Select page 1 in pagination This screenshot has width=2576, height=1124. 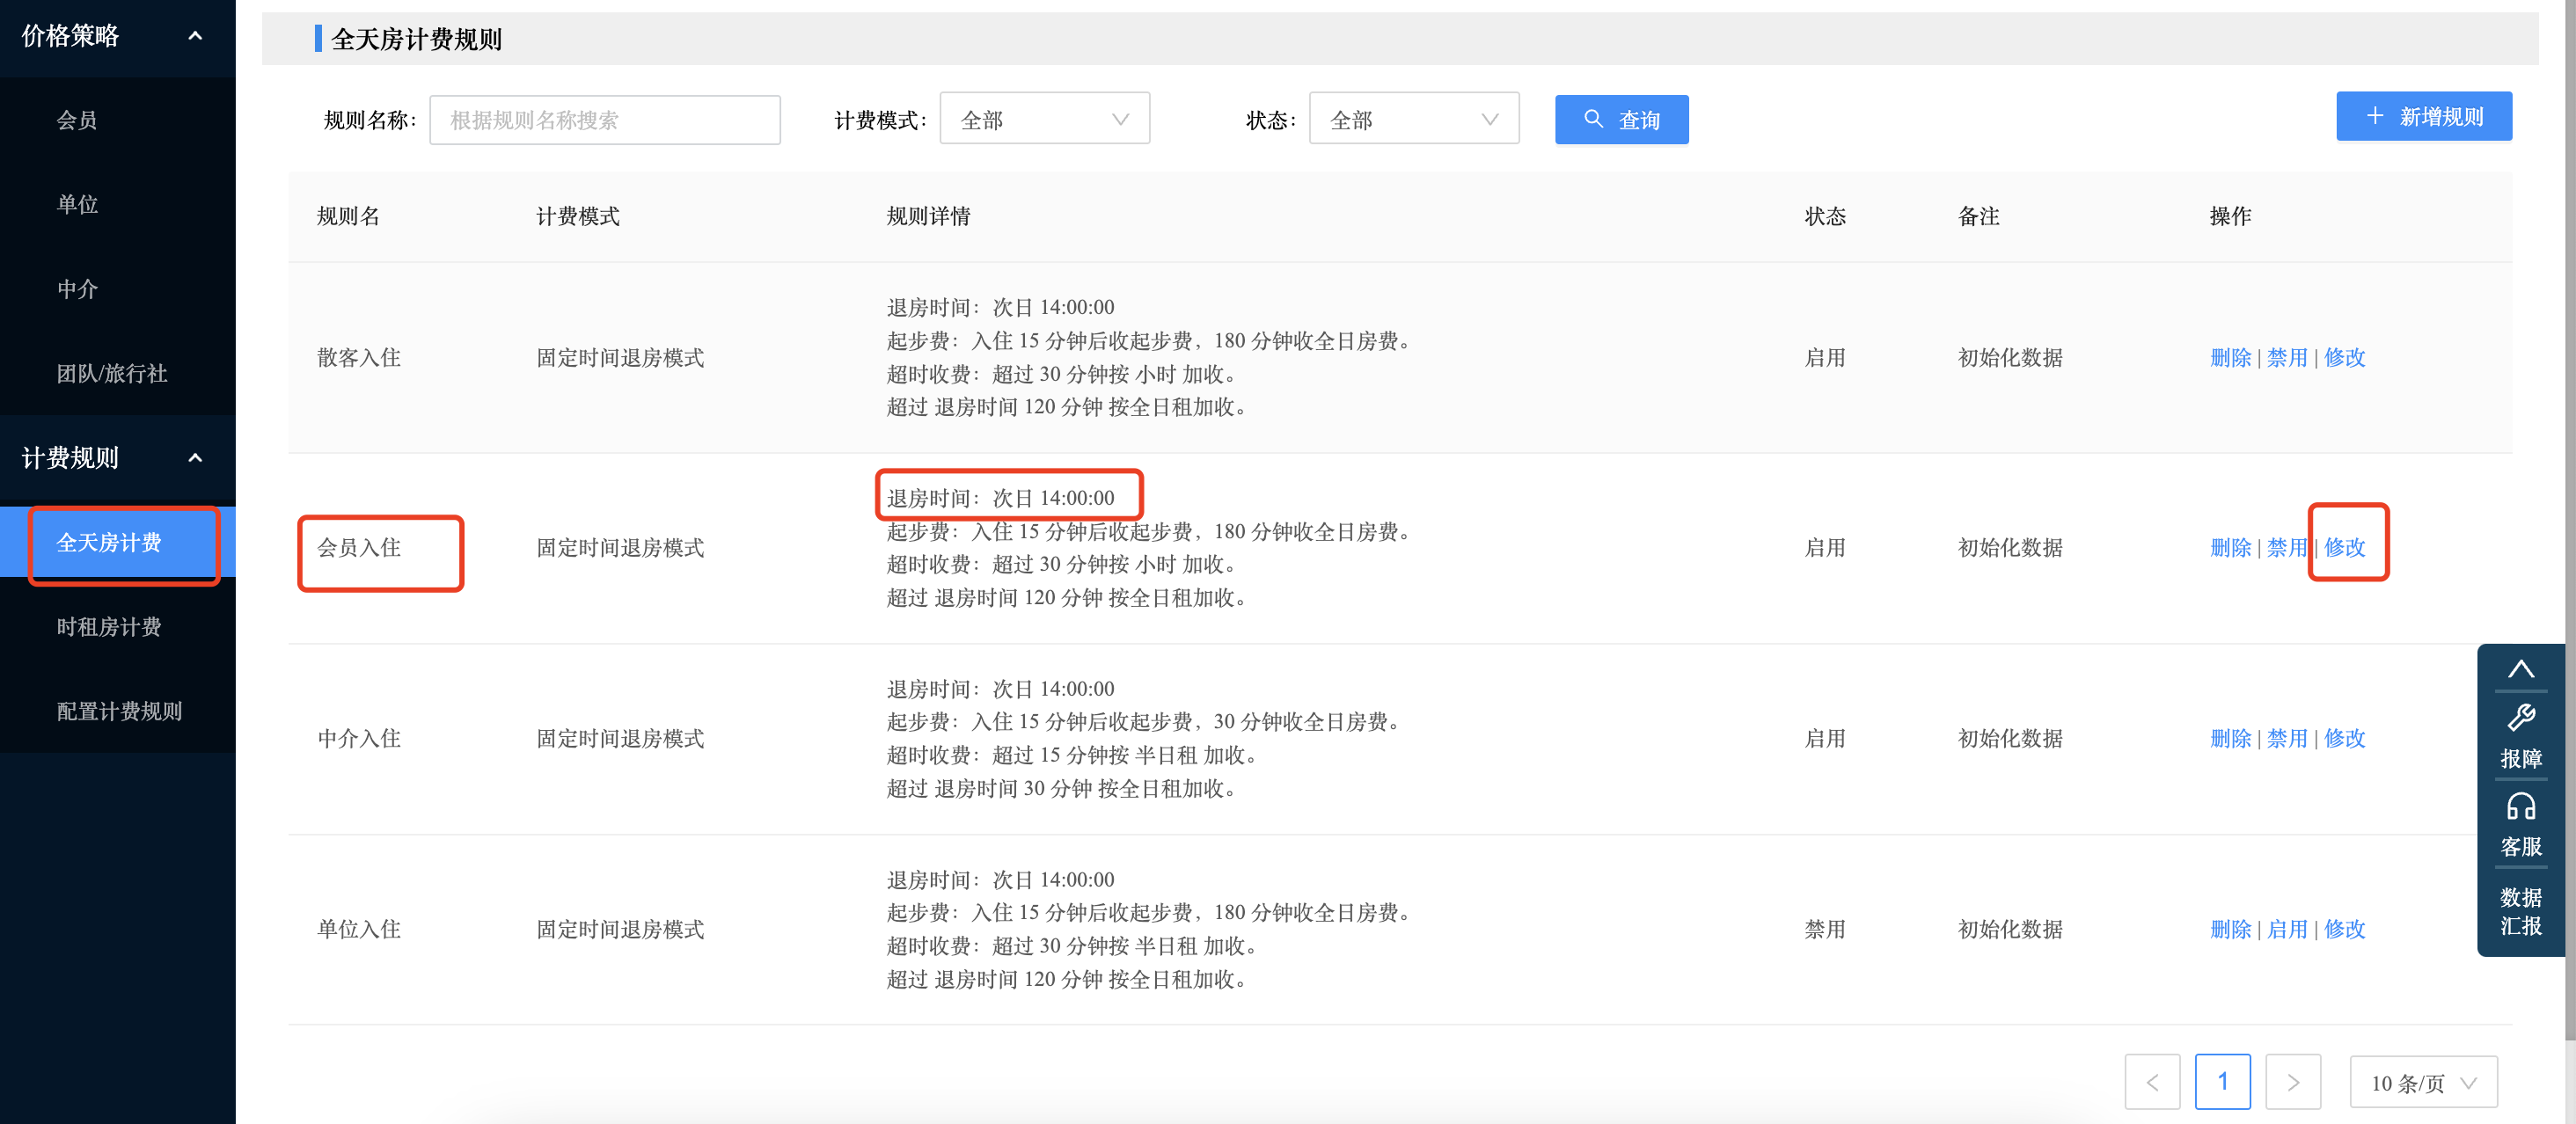(2222, 1082)
